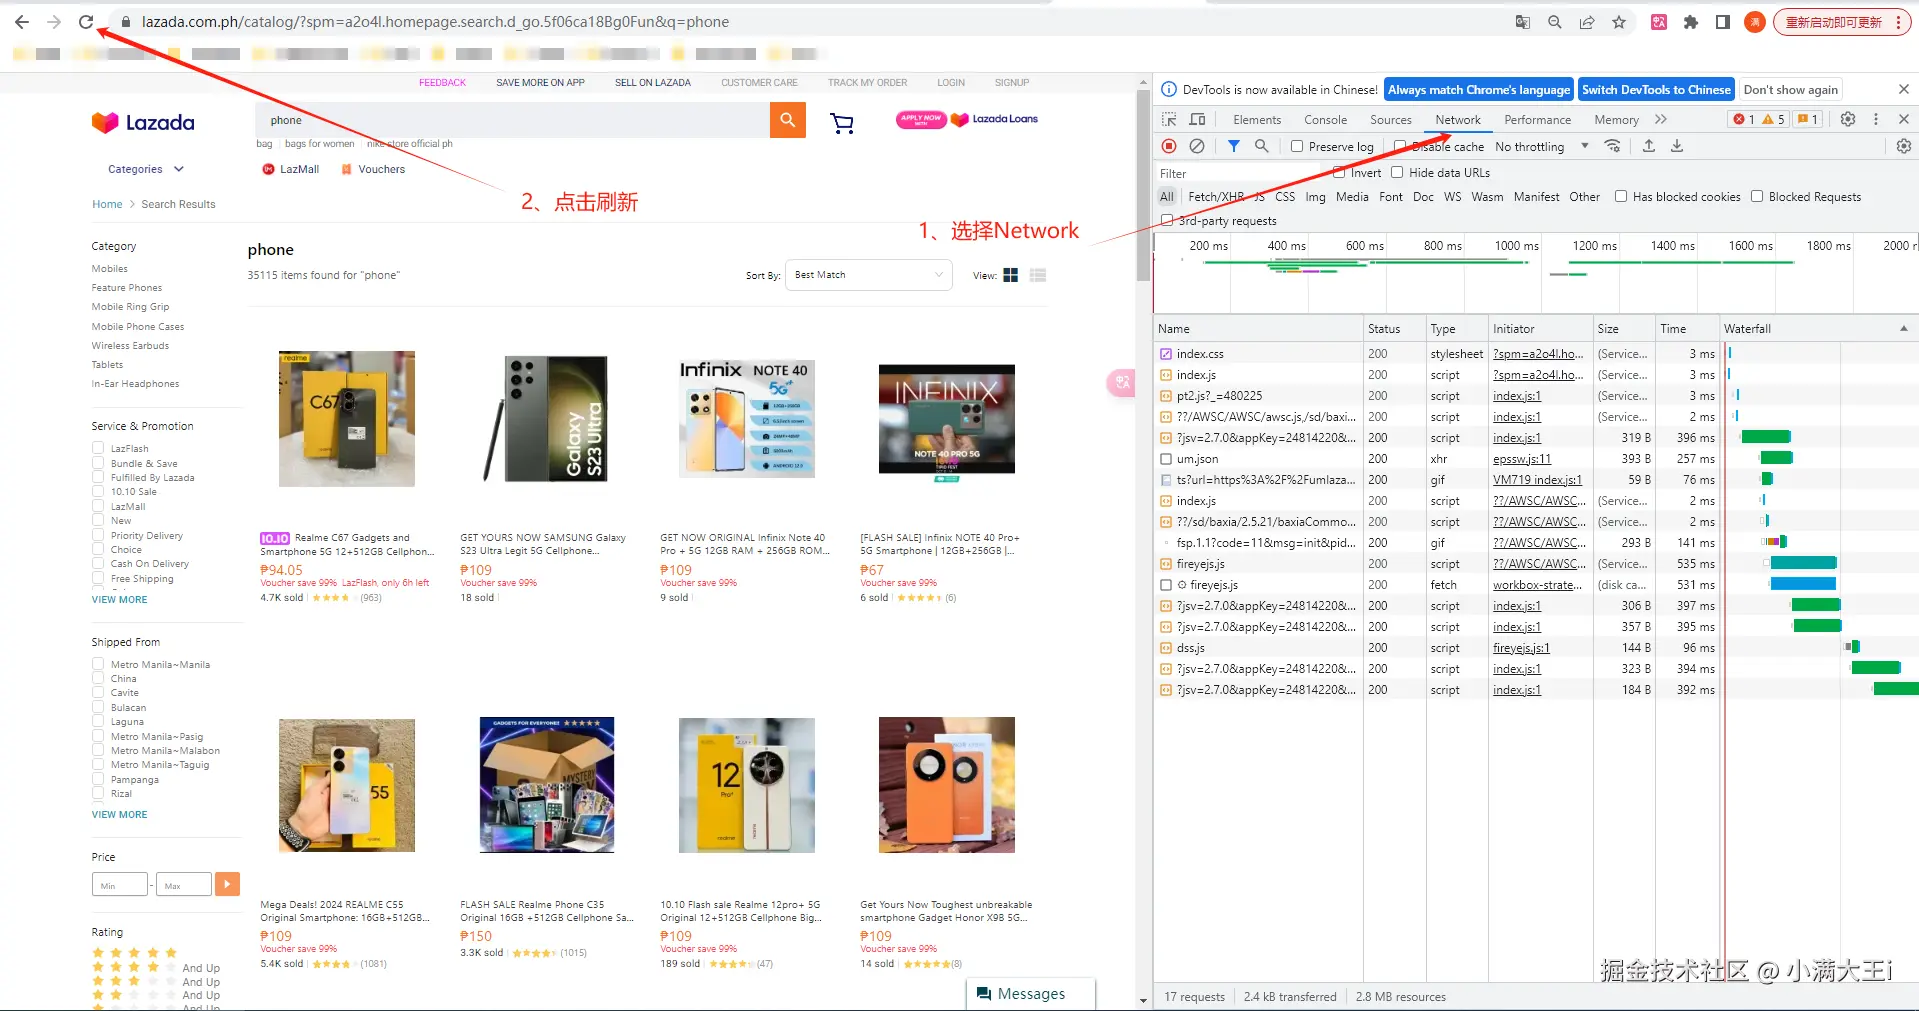Image resolution: width=1919 pixels, height=1011 pixels.
Task: Open the LOGIN link on Lazada
Action: 951,83
